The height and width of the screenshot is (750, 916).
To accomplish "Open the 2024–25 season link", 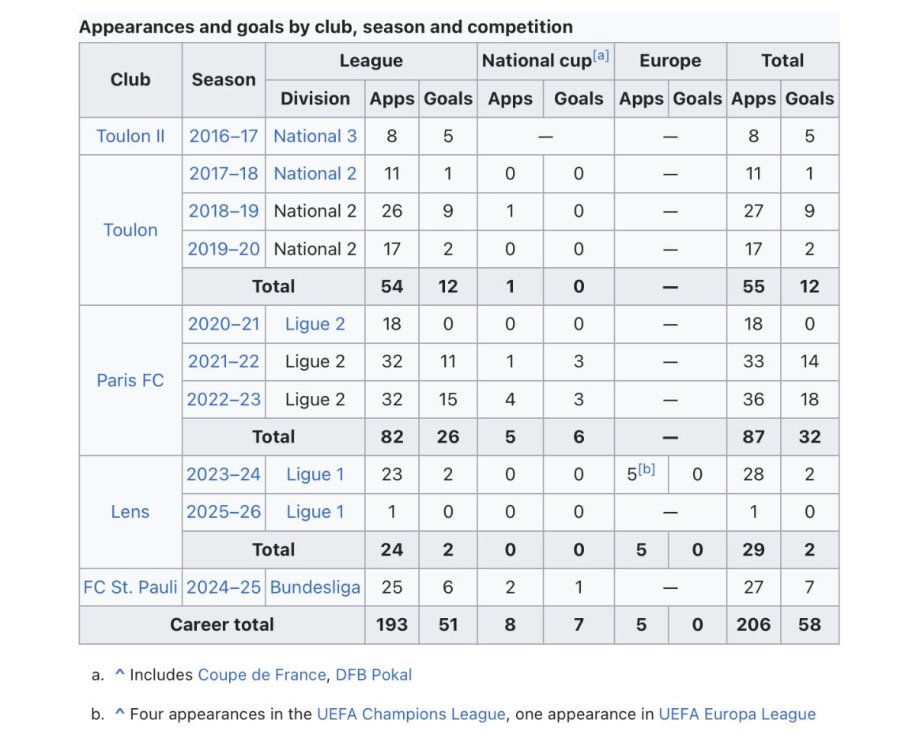I will coord(223,588).
